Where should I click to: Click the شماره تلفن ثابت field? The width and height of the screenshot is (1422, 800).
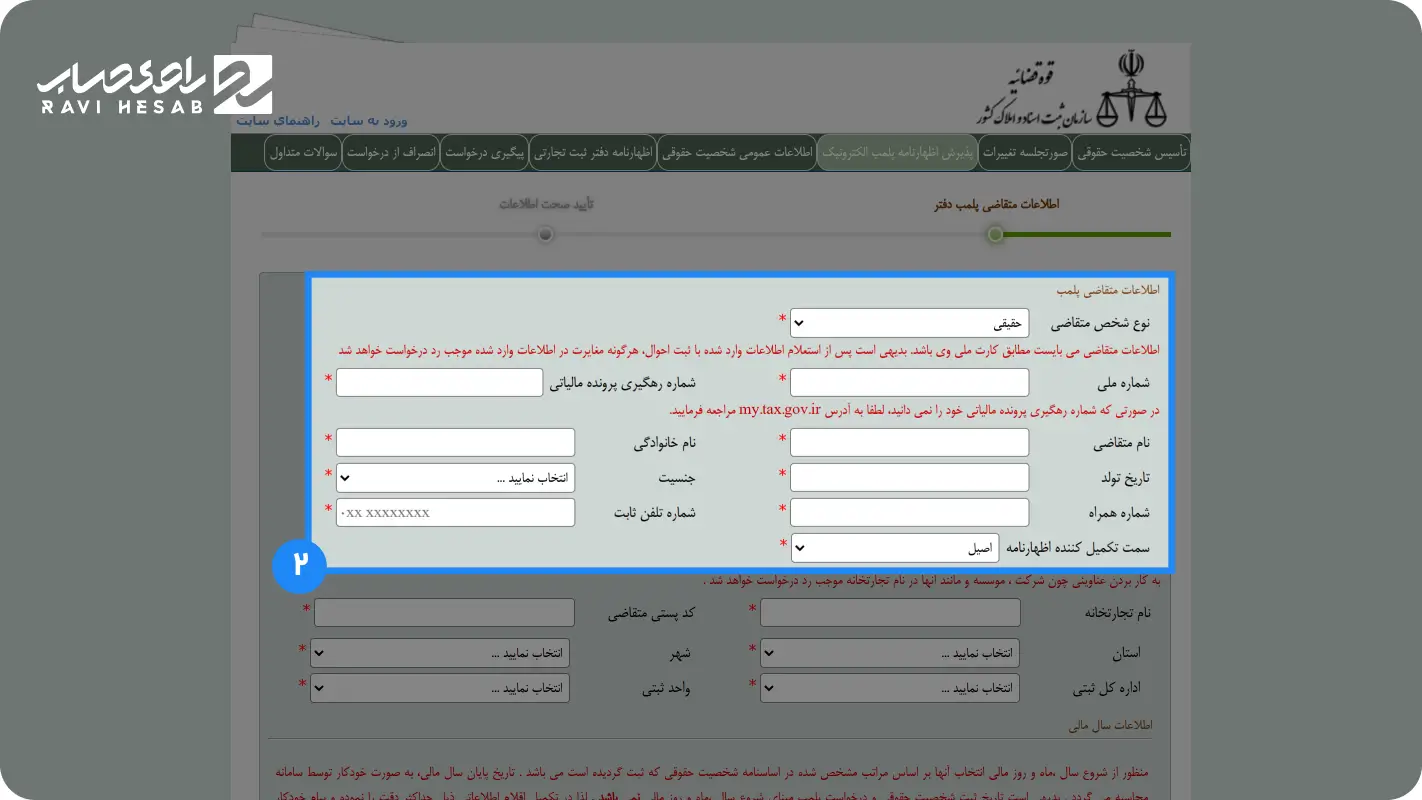tap(455, 512)
